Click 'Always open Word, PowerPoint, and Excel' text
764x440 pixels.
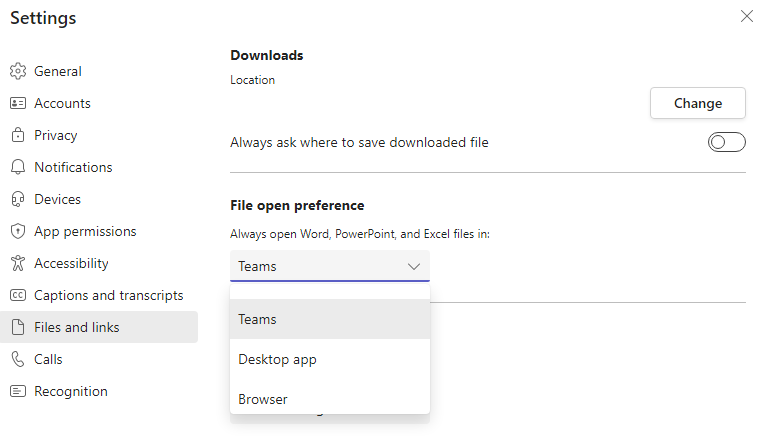pyautogui.click(x=360, y=234)
